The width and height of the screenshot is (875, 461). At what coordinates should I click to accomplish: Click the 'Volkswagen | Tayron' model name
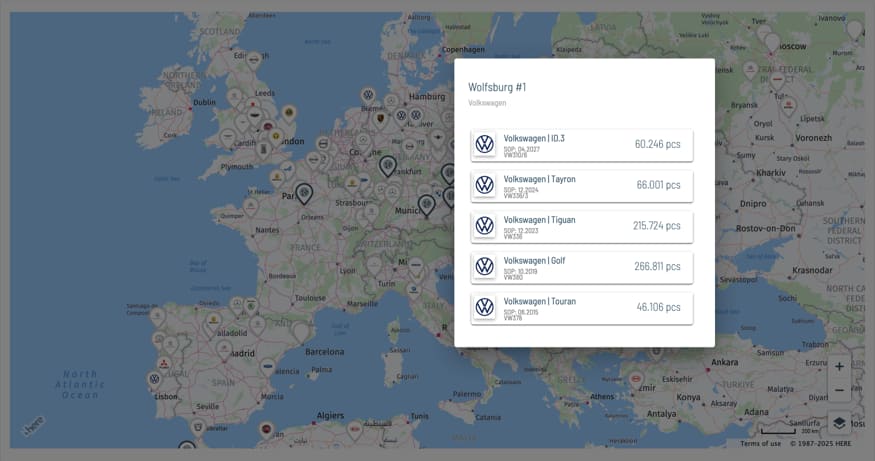[540, 179]
